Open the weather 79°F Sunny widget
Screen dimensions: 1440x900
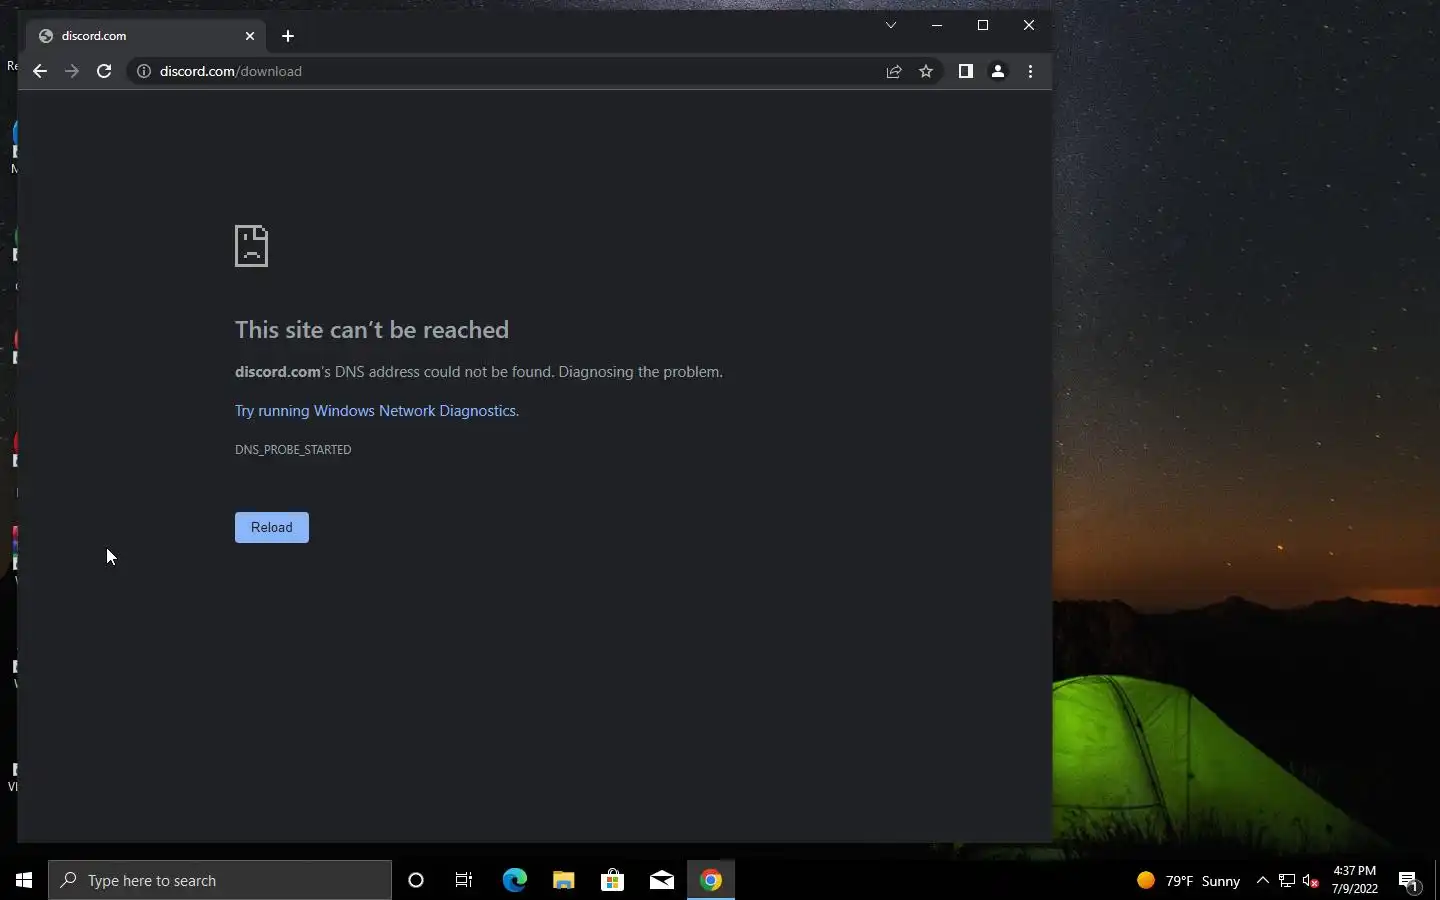click(x=1189, y=881)
